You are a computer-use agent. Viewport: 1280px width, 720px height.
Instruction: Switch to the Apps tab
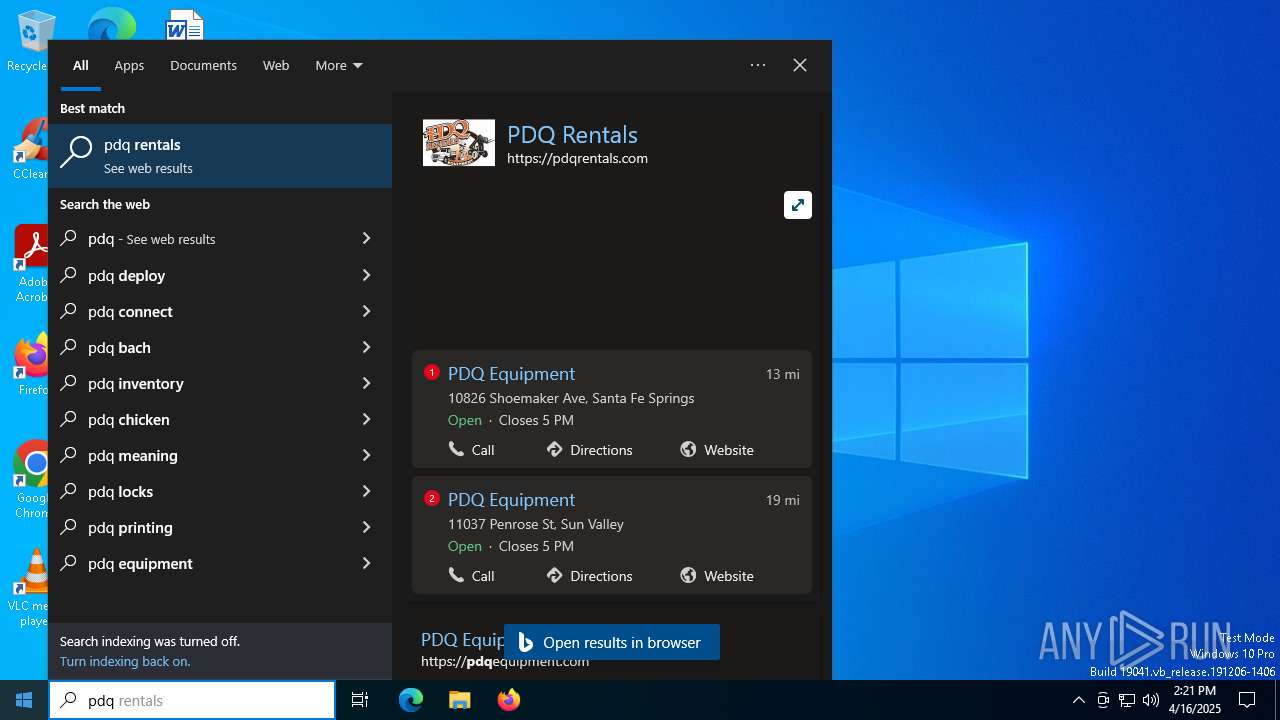(129, 65)
